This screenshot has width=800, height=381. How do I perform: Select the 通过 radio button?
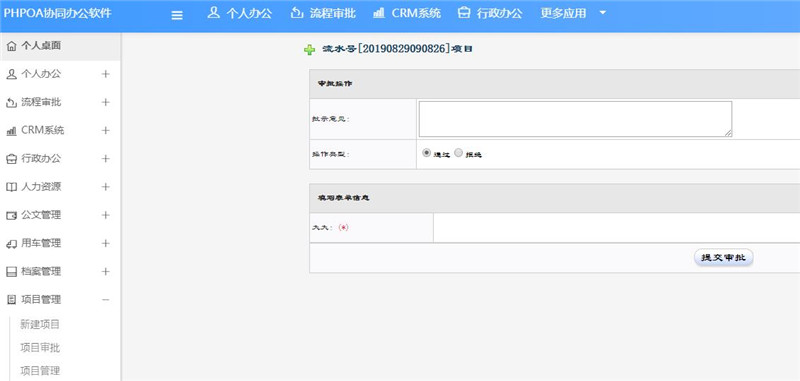point(427,153)
